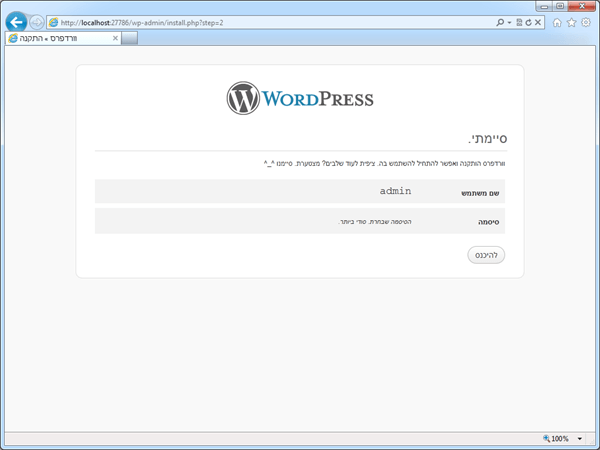Click the search magnifier icon in address bar
The height and width of the screenshot is (450, 600).
point(500,23)
